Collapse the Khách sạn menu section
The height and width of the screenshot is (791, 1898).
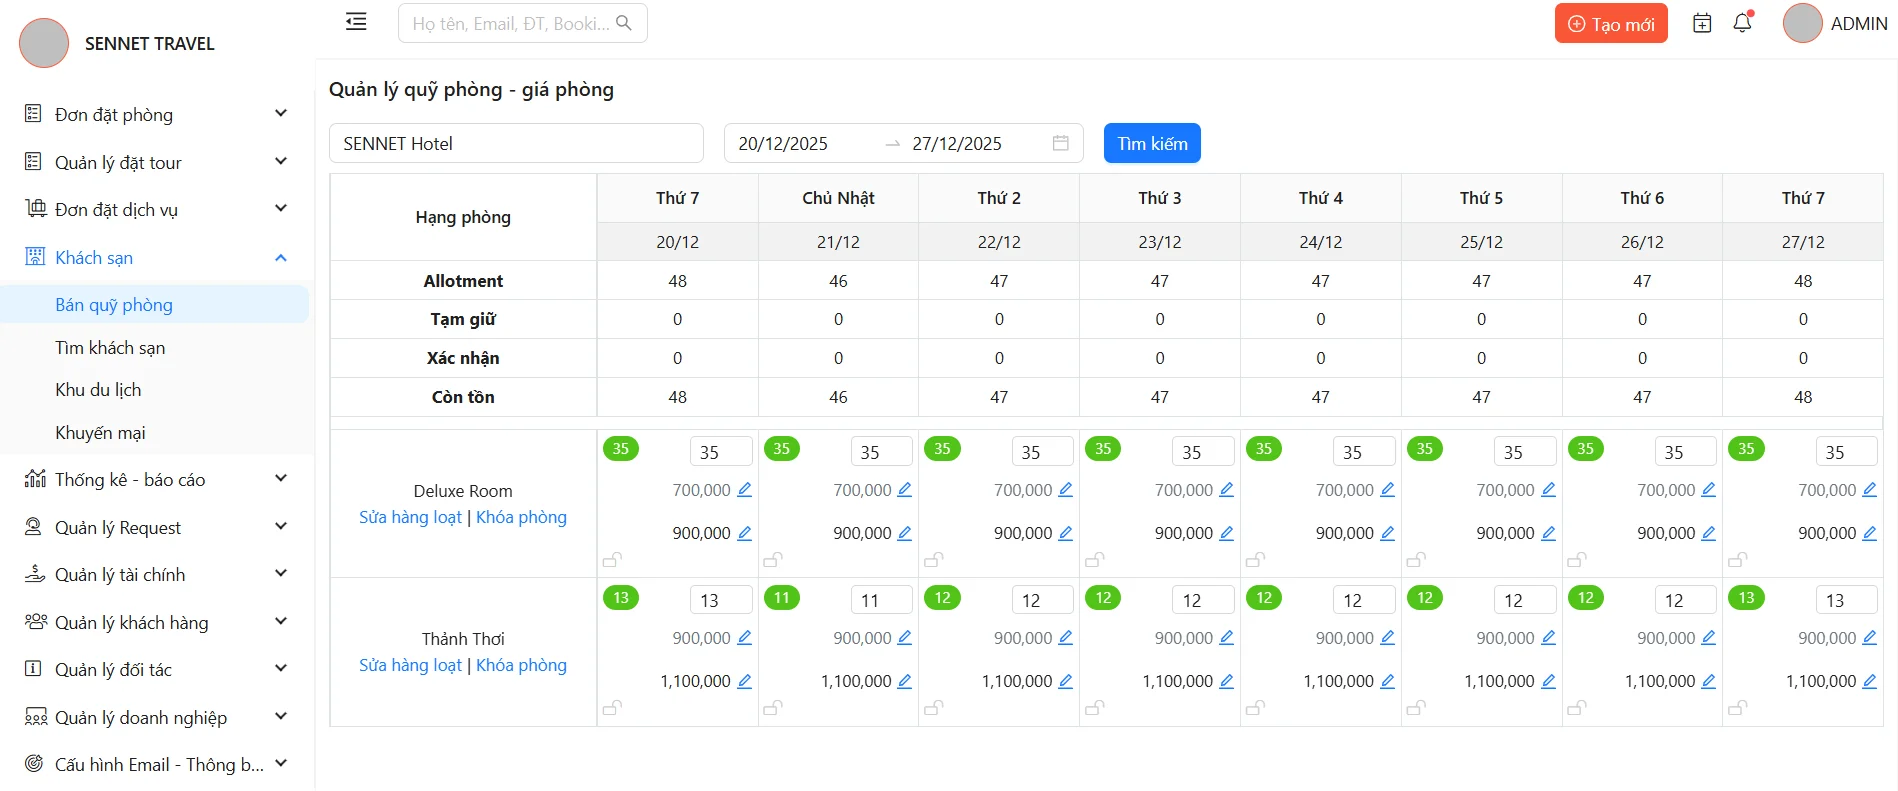pyautogui.click(x=281, y=258)
